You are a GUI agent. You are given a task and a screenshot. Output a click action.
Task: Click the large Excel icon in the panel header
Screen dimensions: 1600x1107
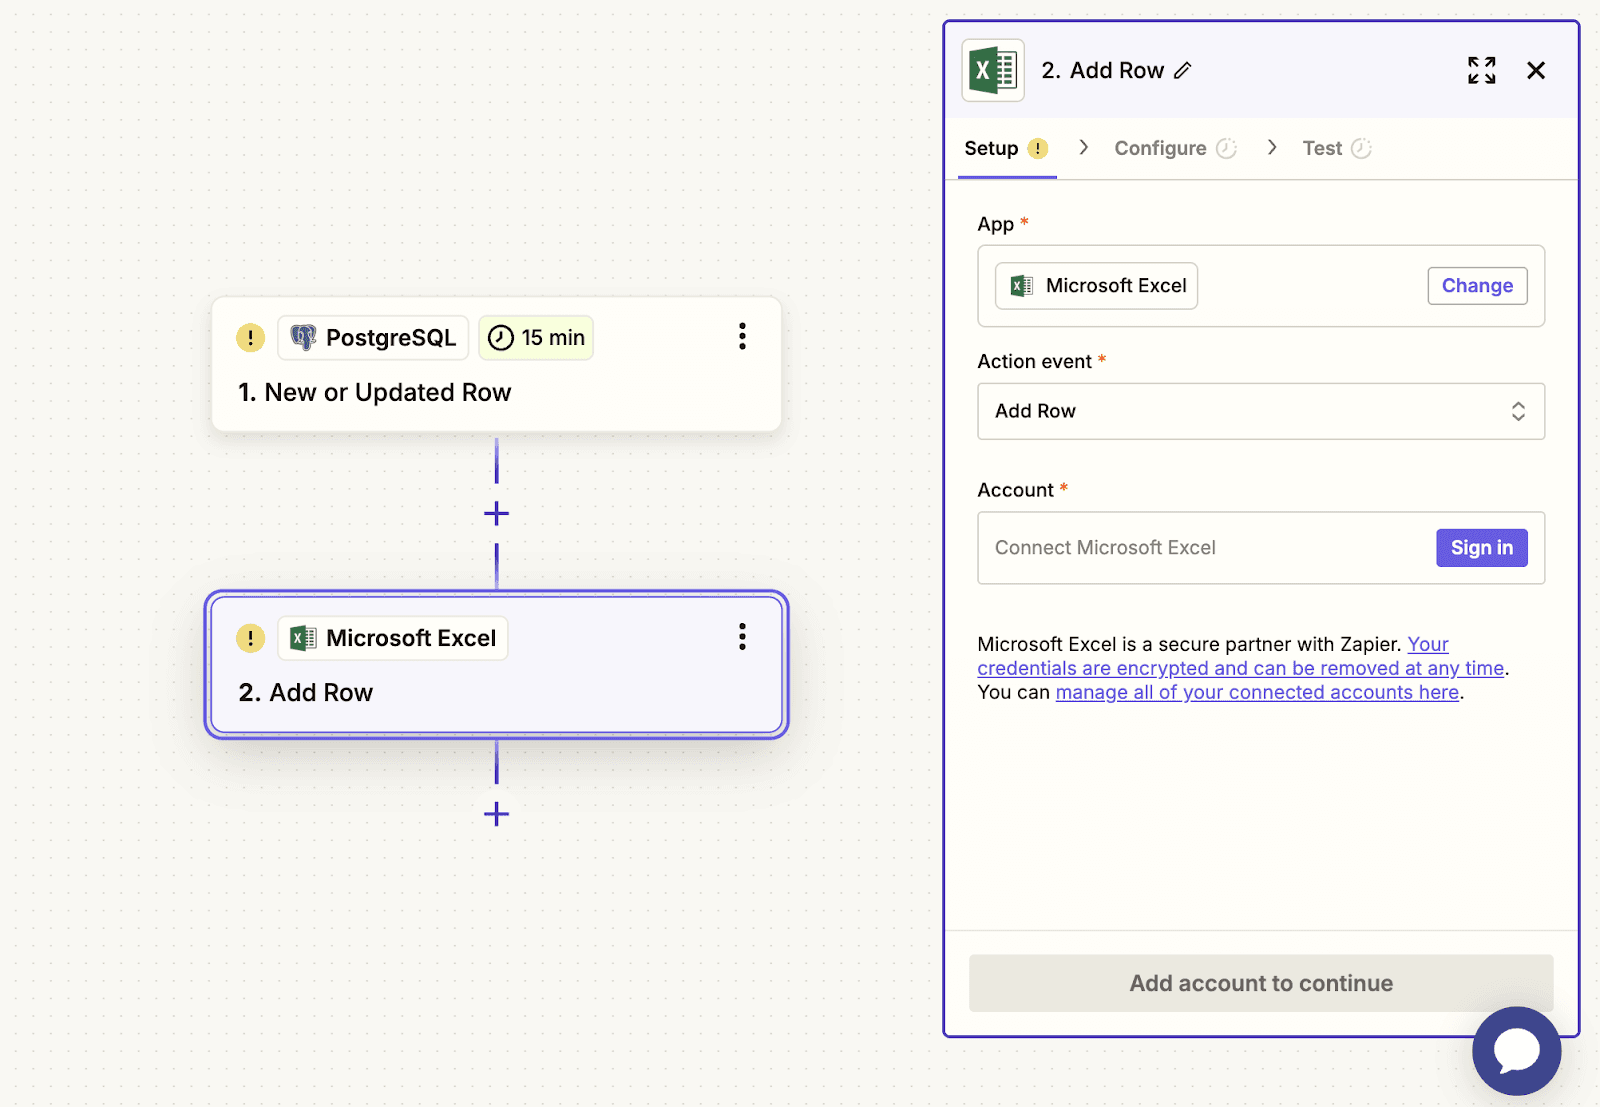(993, 70)
